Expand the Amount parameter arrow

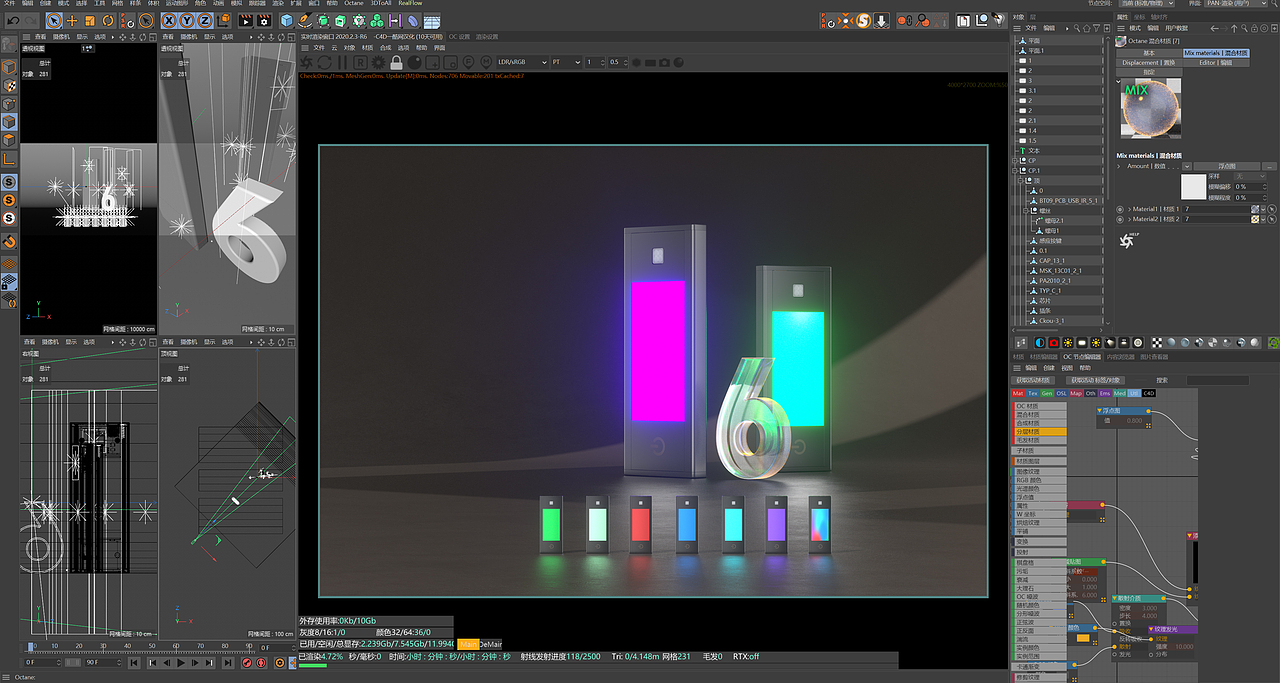coord(1118,166)
